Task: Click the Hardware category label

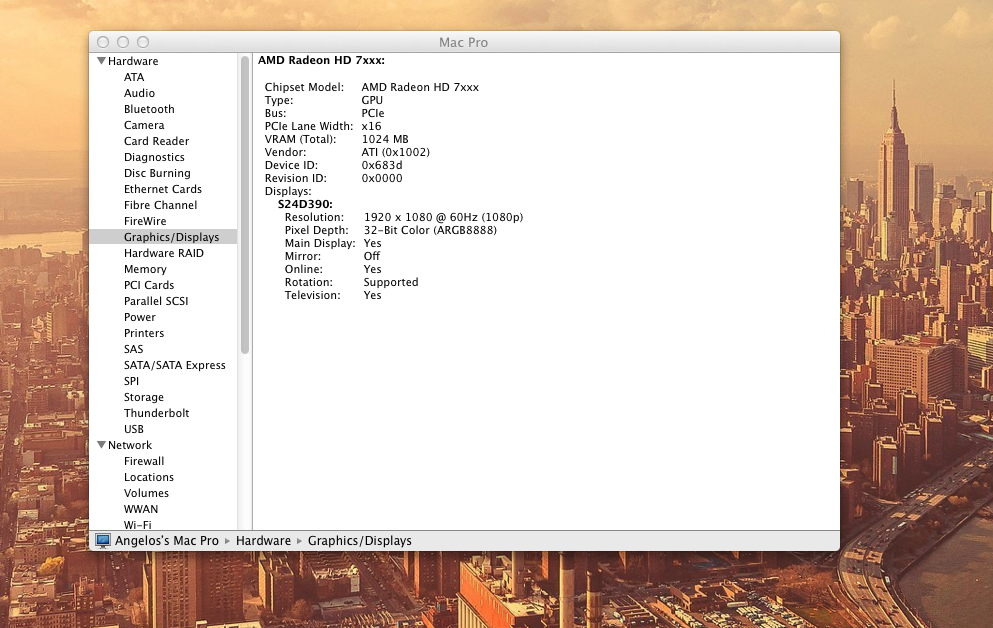Action: click(133, 61)
